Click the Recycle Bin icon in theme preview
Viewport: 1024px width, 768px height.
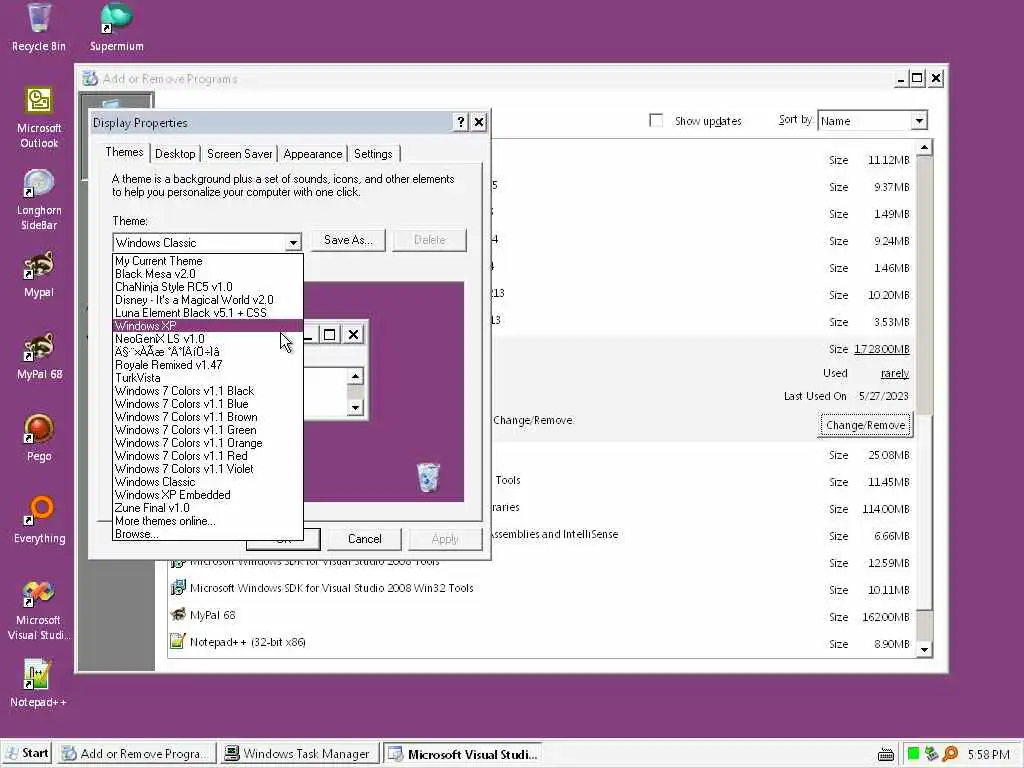(428, 477)
